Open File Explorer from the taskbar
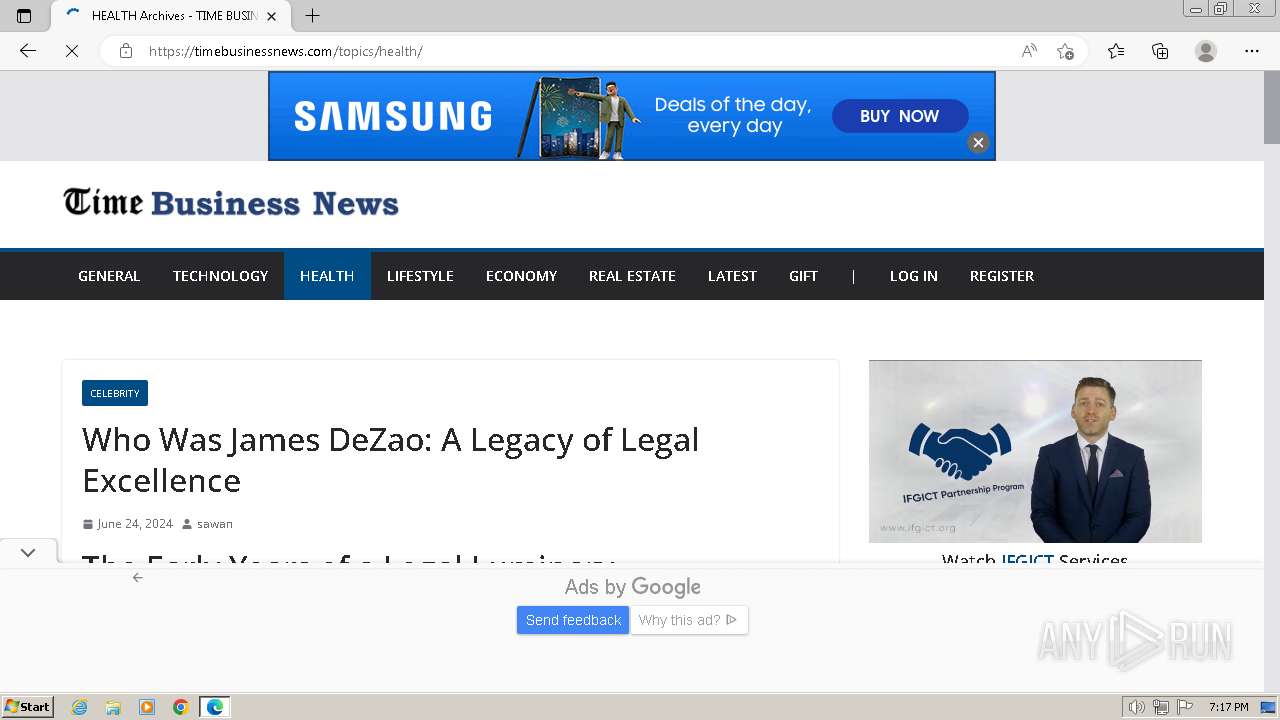Viewport: 1280px width, 720px height. coord(113,707)
